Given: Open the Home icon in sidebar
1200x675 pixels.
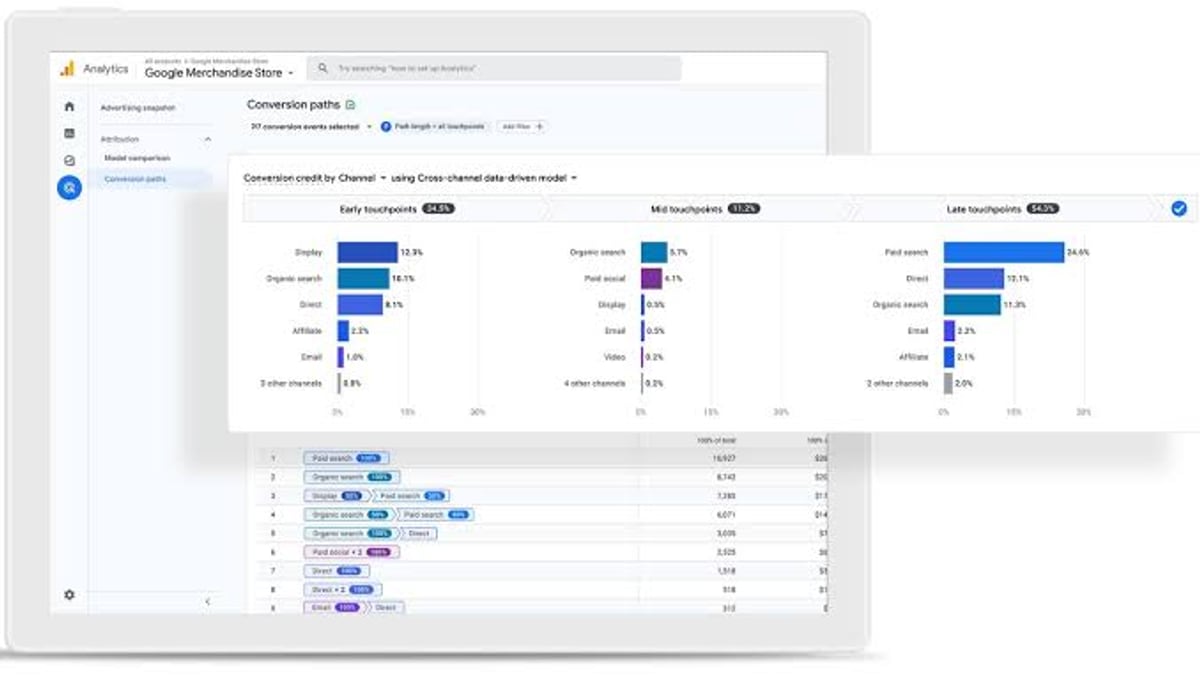Looking at the screenshot, I should pos(69,106).
